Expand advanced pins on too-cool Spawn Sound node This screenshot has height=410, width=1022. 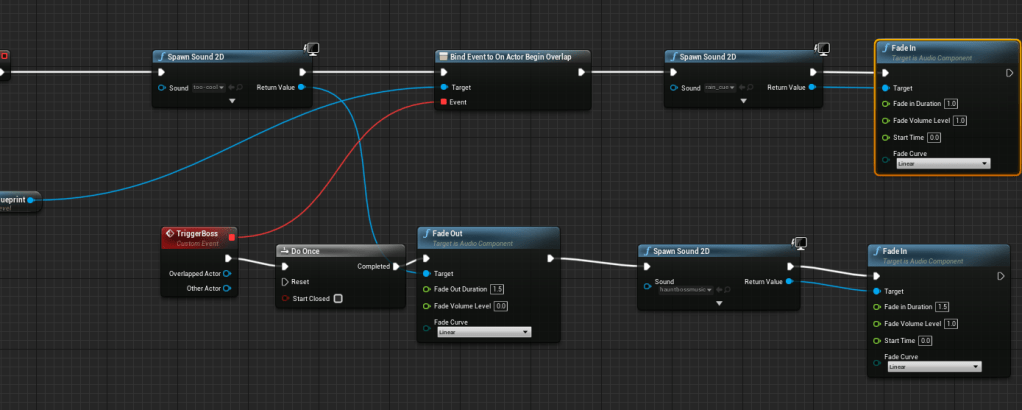tap(232, 101)
